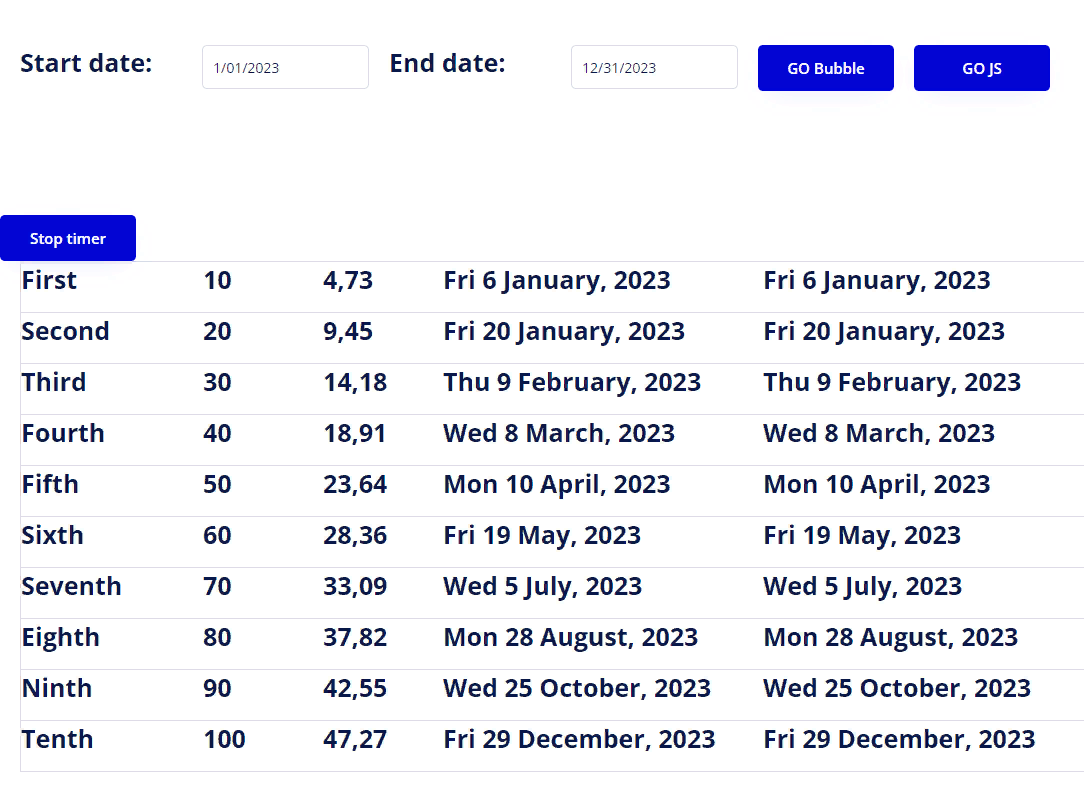The image size is (1084, 804).
Task: Select the Seventh row label
Action: point(71,586)
